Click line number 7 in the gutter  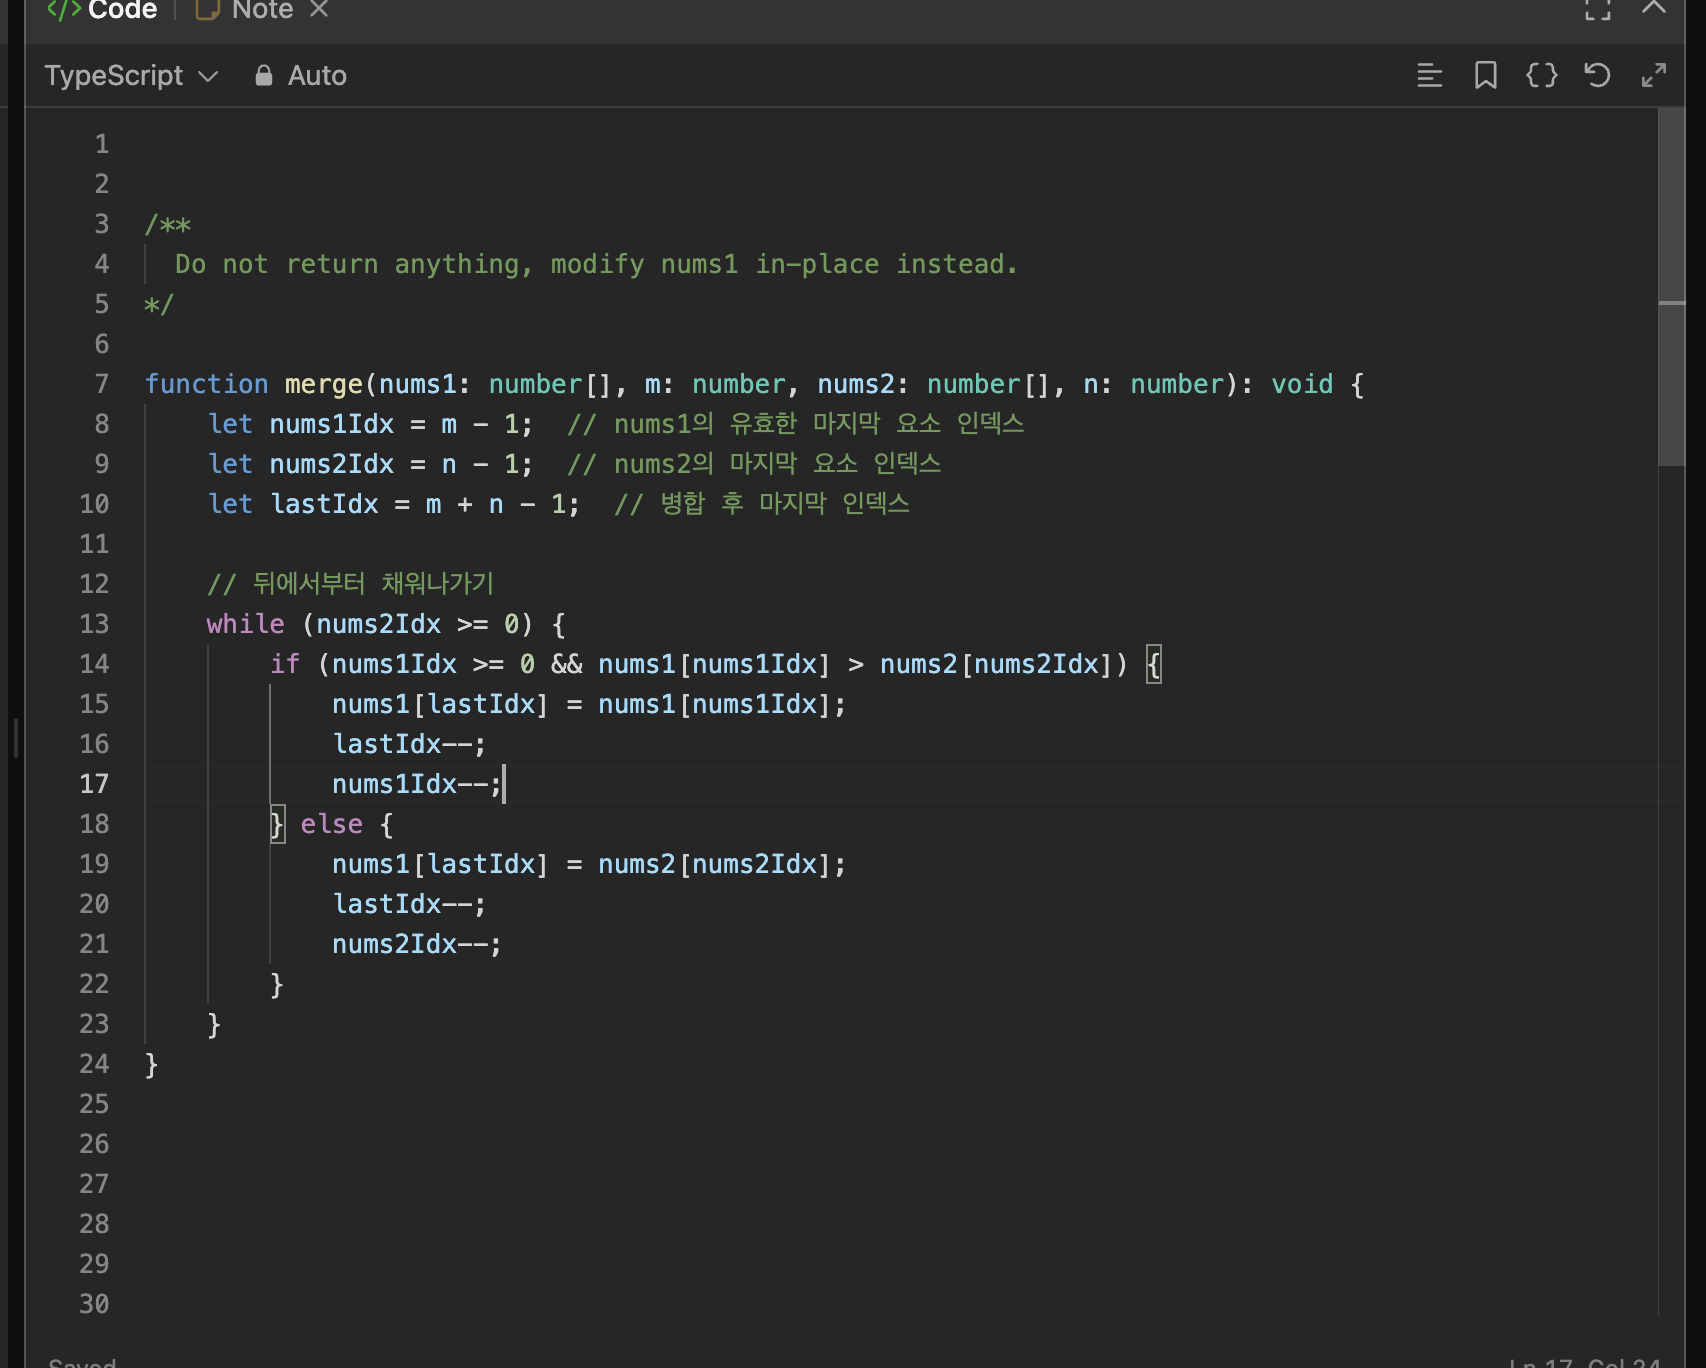[x=101, y=384]
